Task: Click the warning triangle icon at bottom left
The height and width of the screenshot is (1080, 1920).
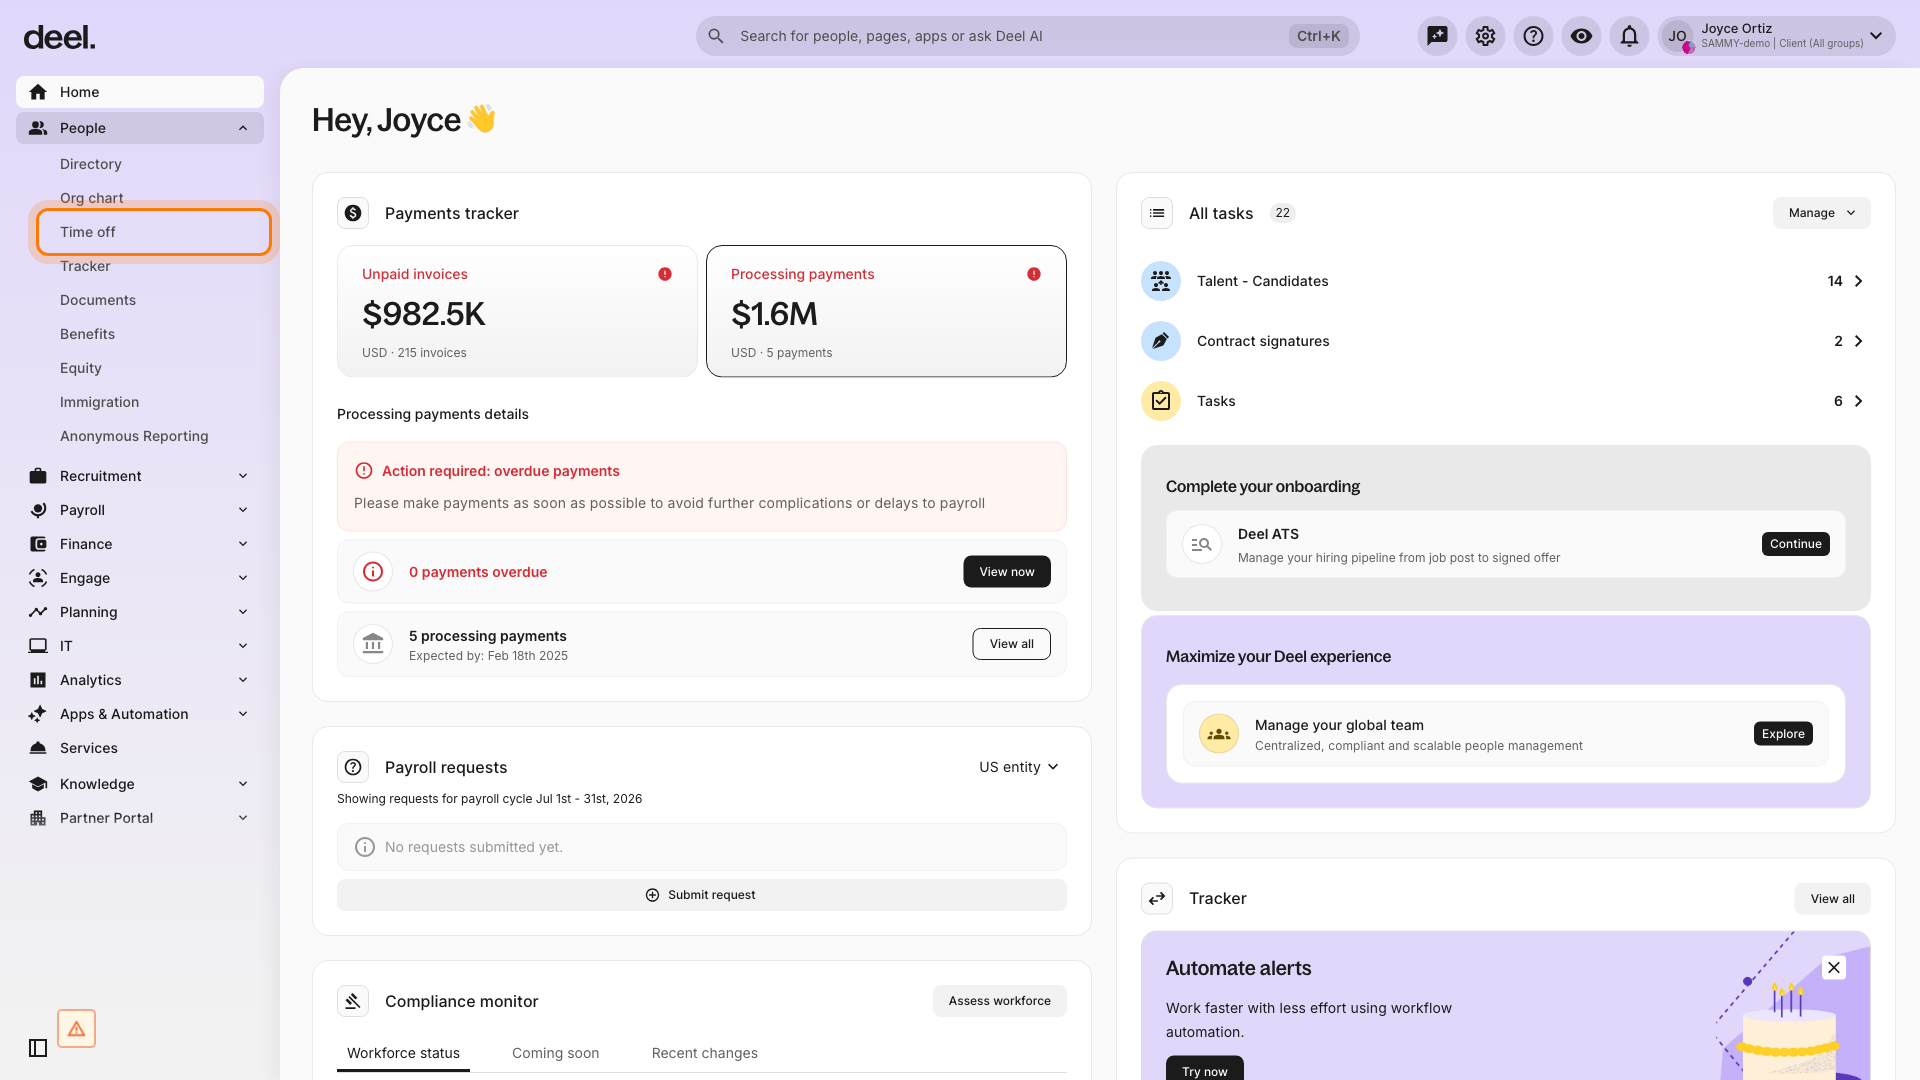Action: tap(76, 1028)
